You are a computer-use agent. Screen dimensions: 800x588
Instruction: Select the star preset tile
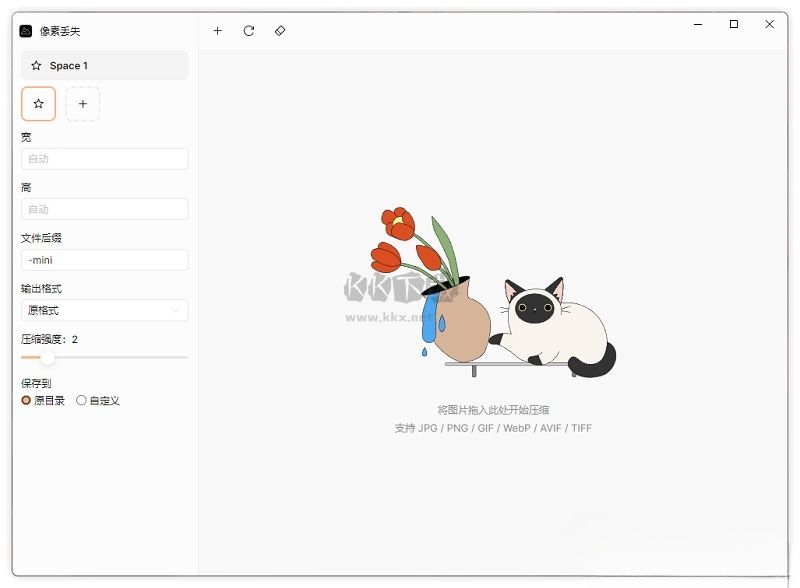(38, 104)
